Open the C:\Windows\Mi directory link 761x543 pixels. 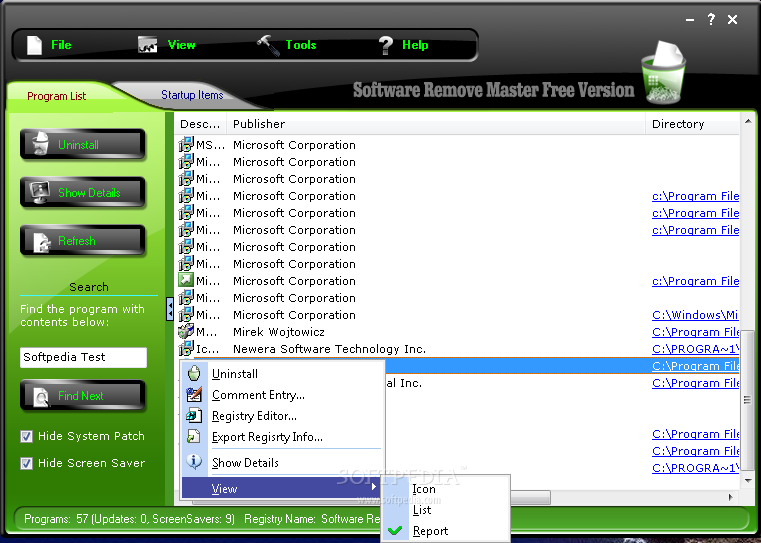coord(695,315)
